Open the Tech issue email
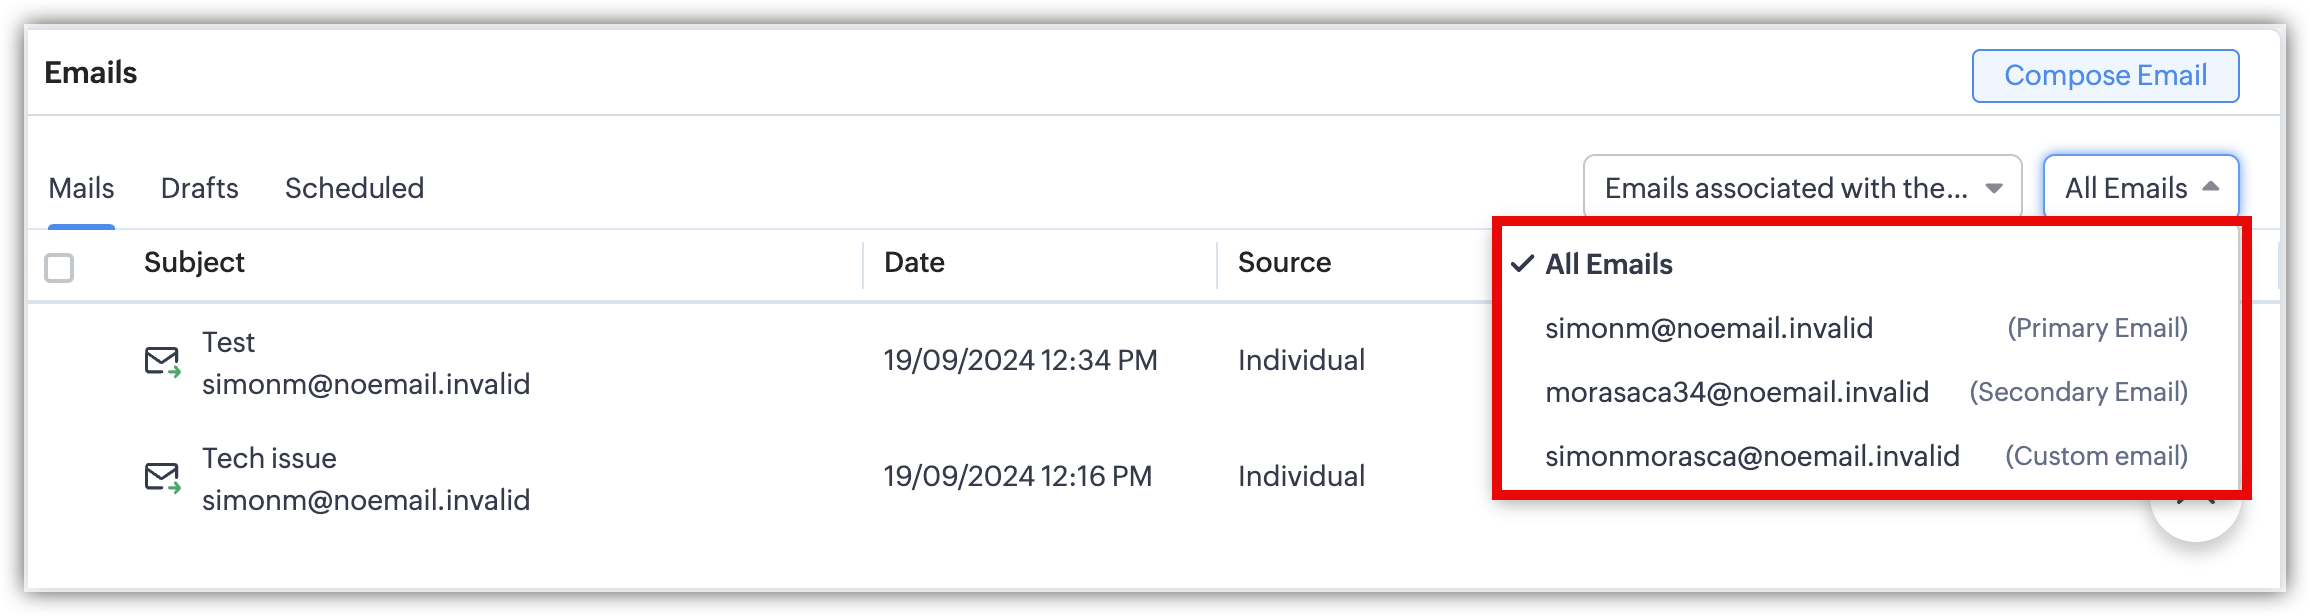The image size is (2310, 616). (269, 459)
